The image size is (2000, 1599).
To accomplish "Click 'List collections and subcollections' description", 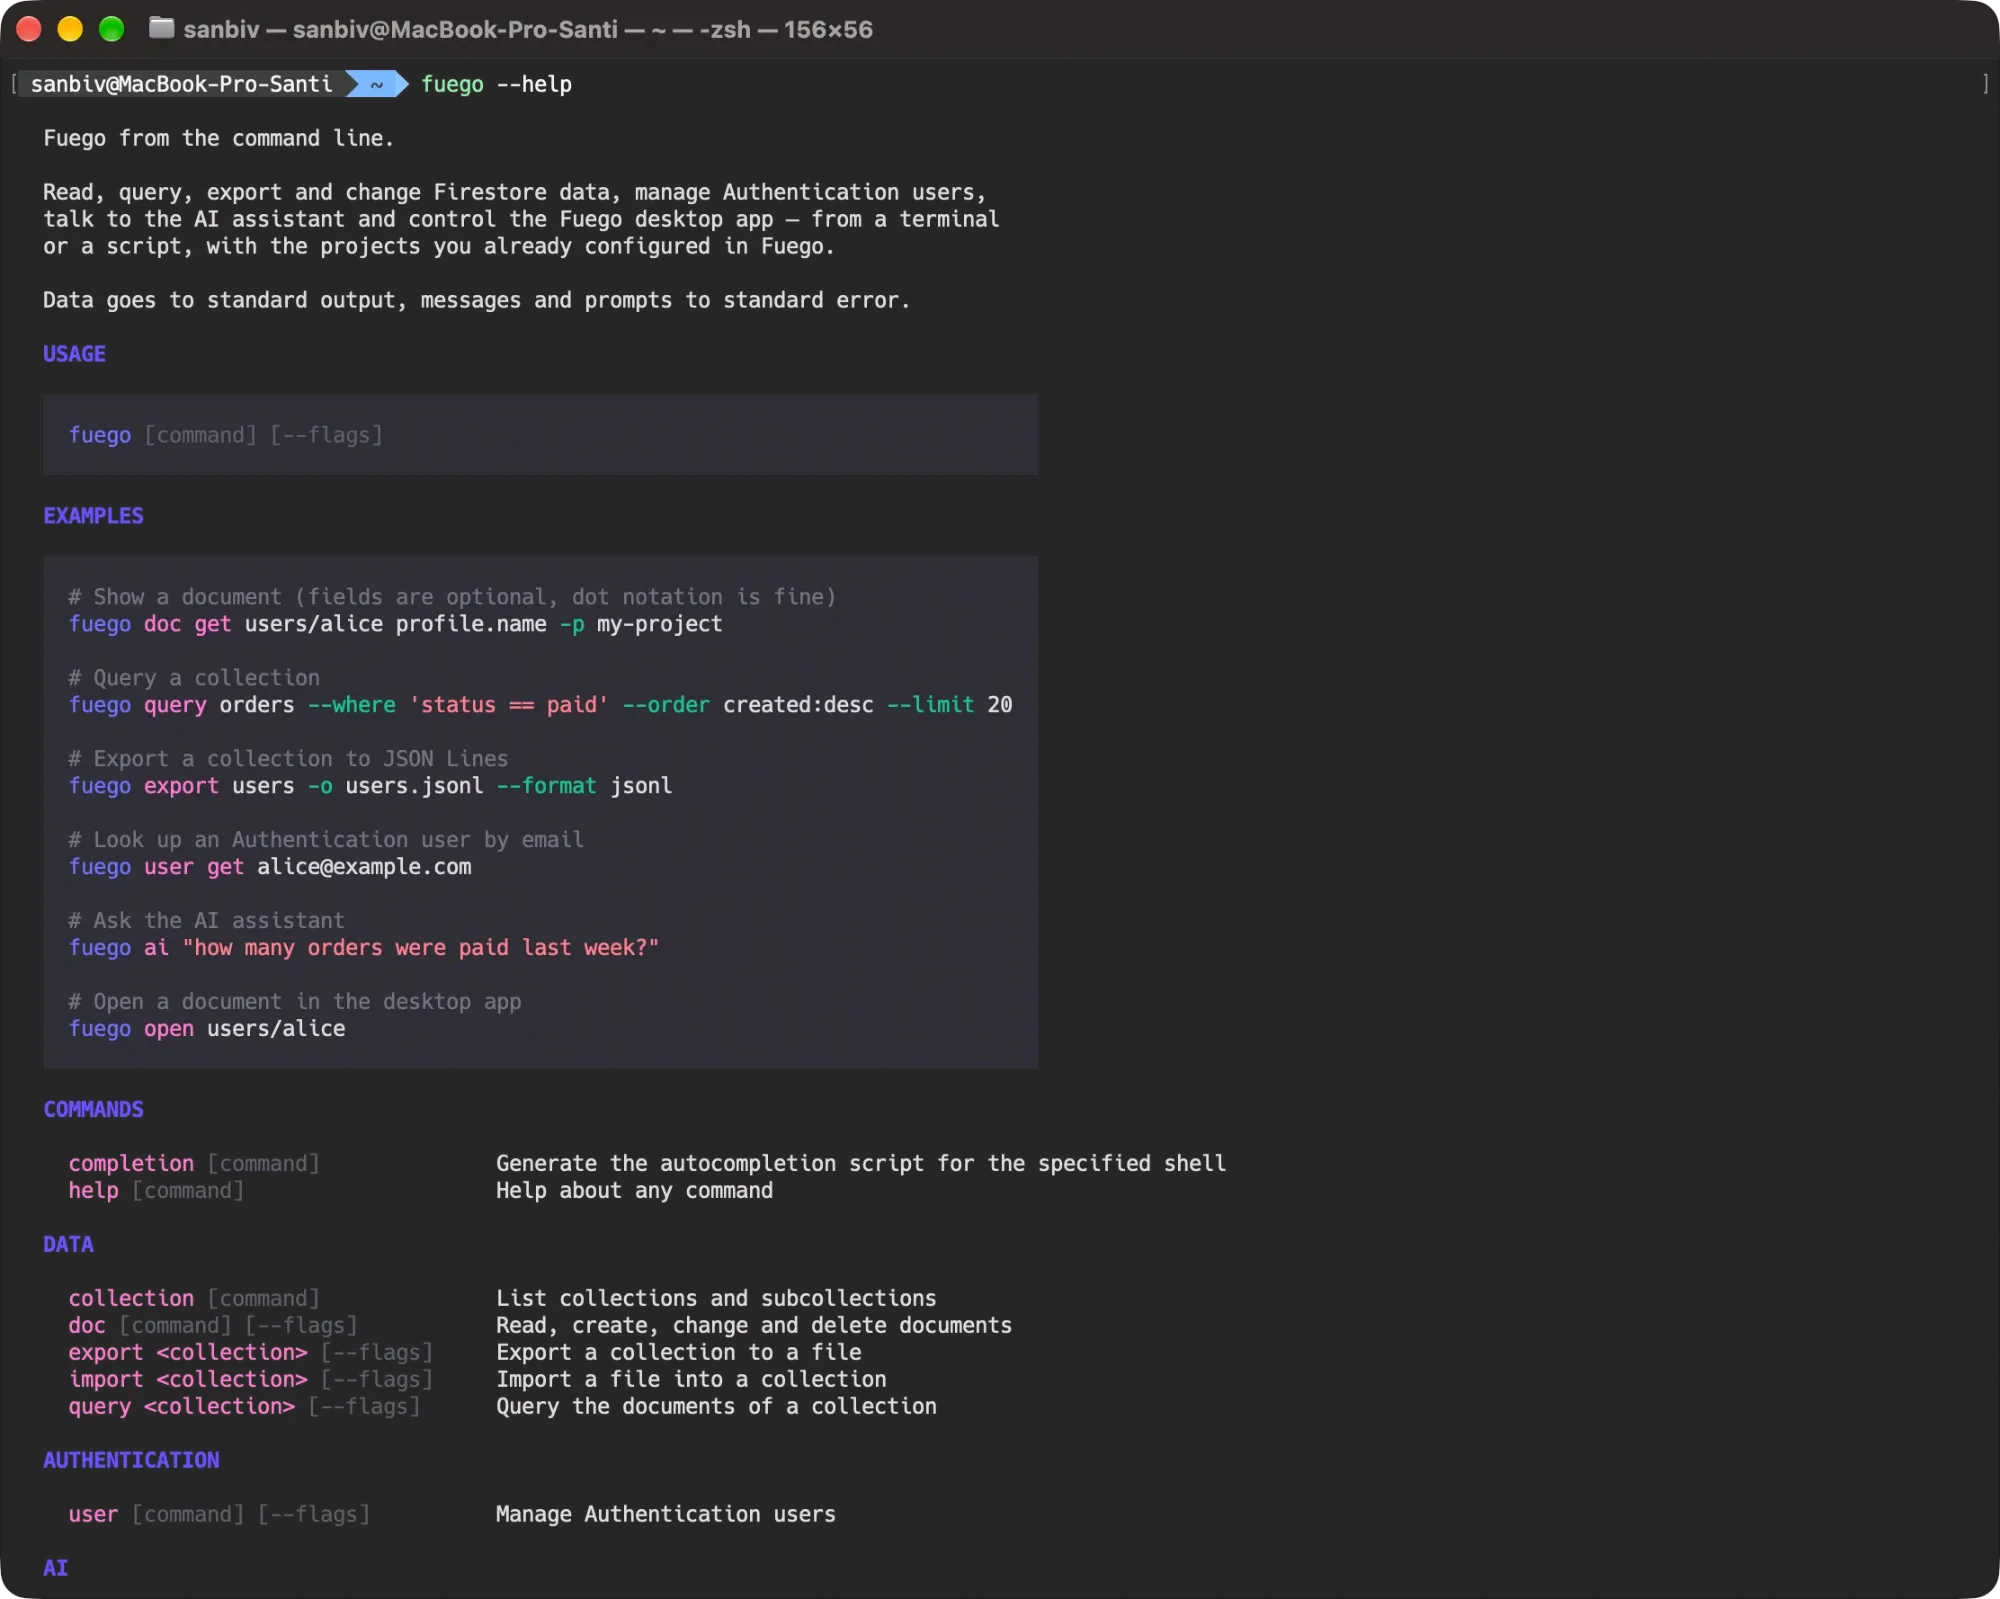I will 716,1299.
